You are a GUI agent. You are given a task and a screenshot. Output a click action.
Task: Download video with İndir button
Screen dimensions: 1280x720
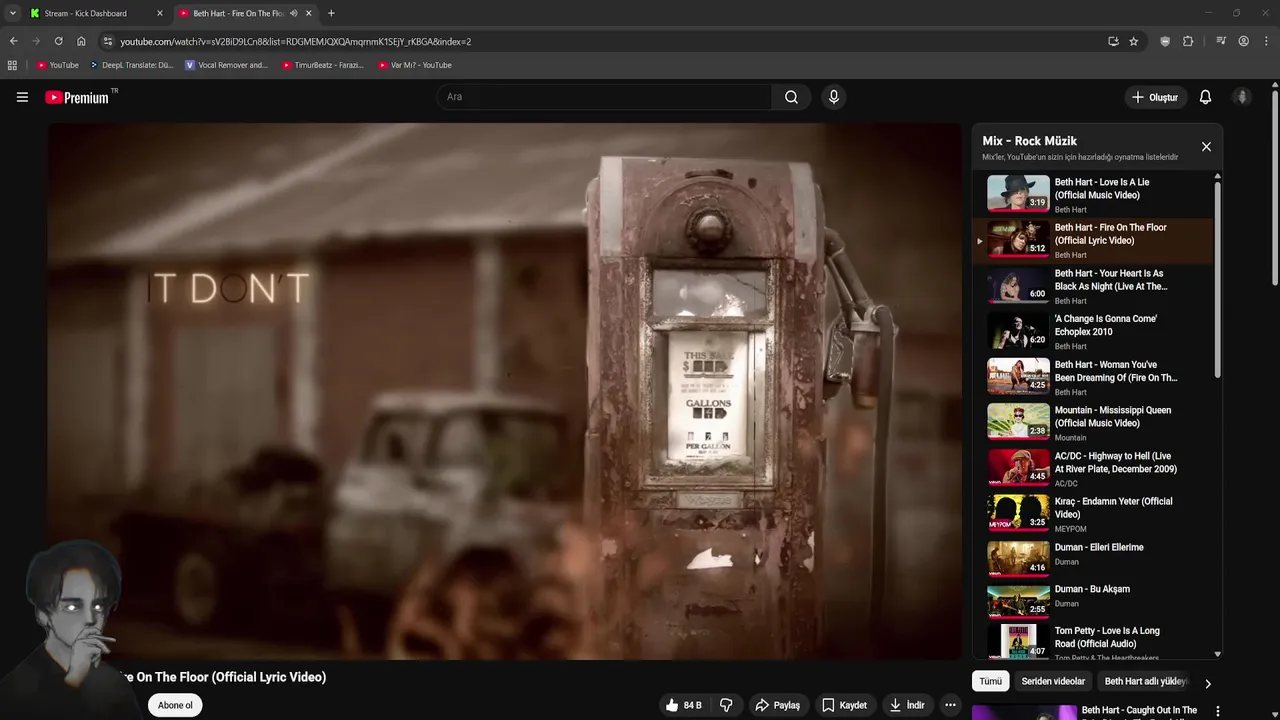pyautogui.click(x=907, y=705)
